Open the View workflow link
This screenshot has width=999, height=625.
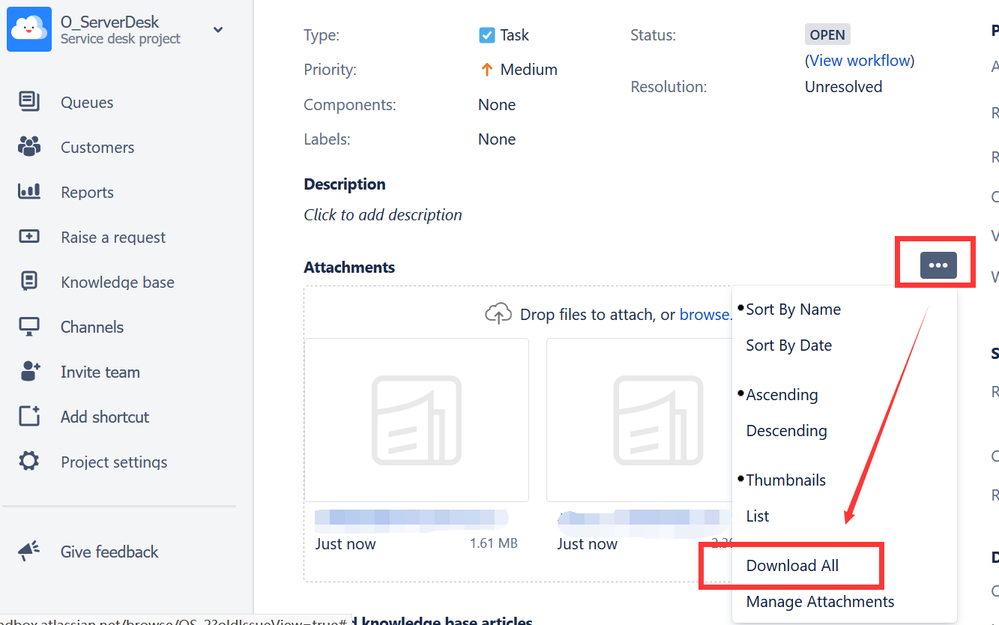[x=860, y=61]
